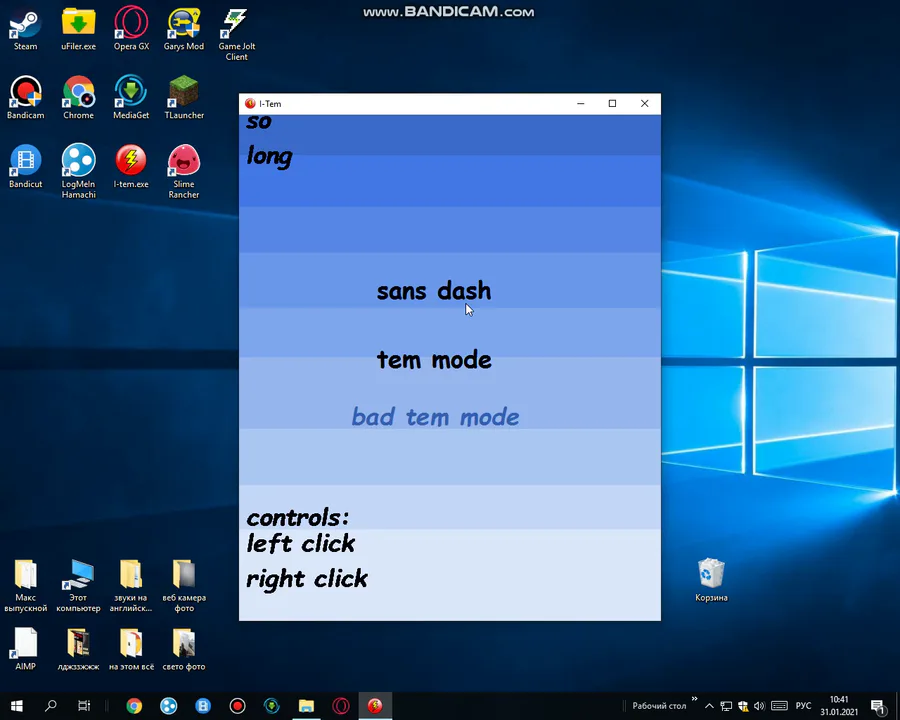Image resolution: width=900 pixels, height=720 pixels.
Task: Select the Slime Rancher desktop shortcut
Action: 184,171
